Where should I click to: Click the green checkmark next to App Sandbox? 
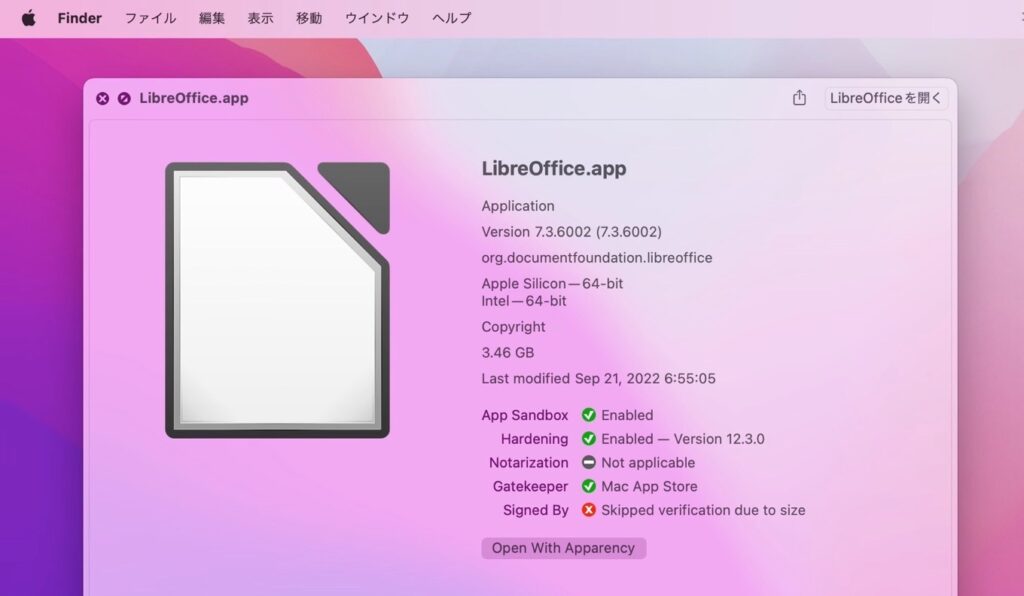(x=590, y=415)
